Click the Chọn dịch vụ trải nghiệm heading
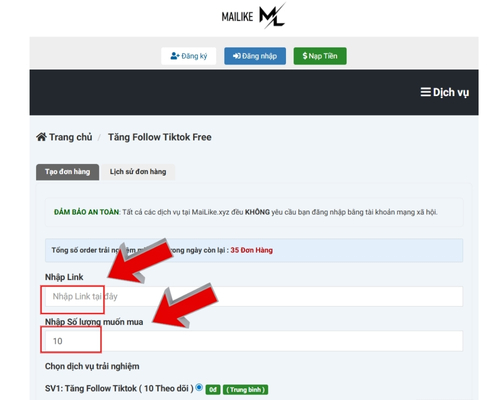The width and height of the screenshot is (500, 400). coord(92,366)
